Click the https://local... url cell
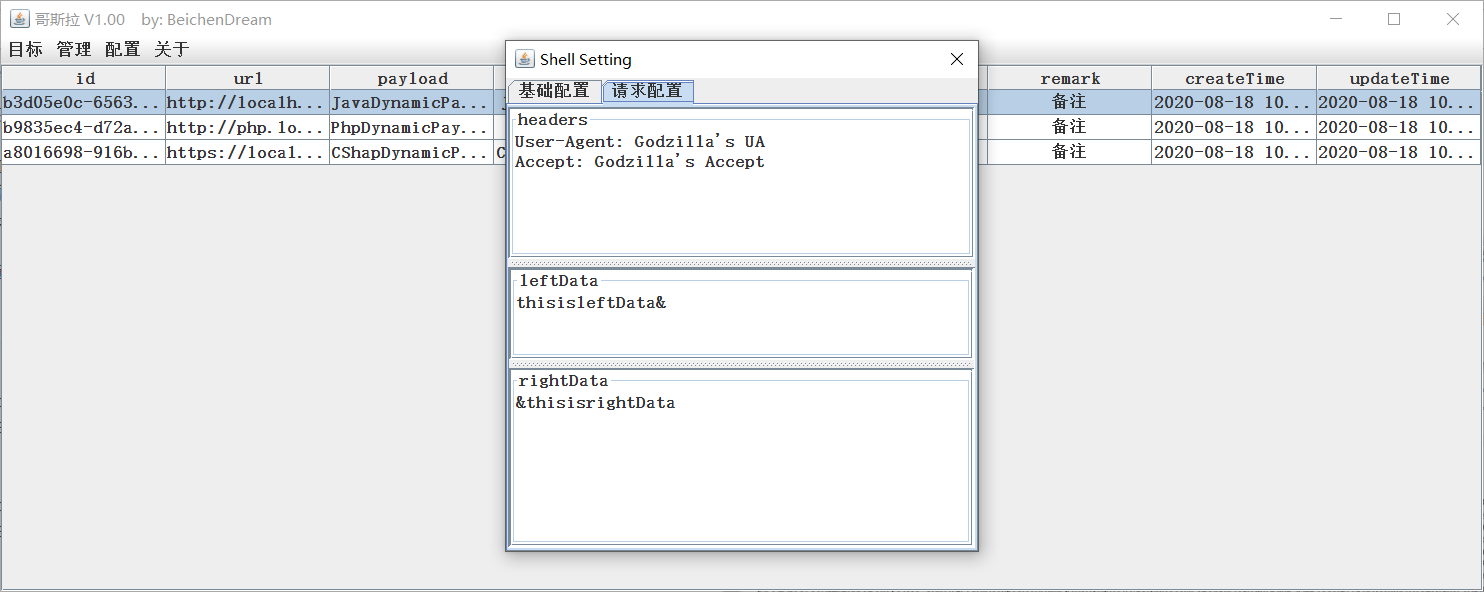Screen dimensions: 1484x592 pos(248,152)
